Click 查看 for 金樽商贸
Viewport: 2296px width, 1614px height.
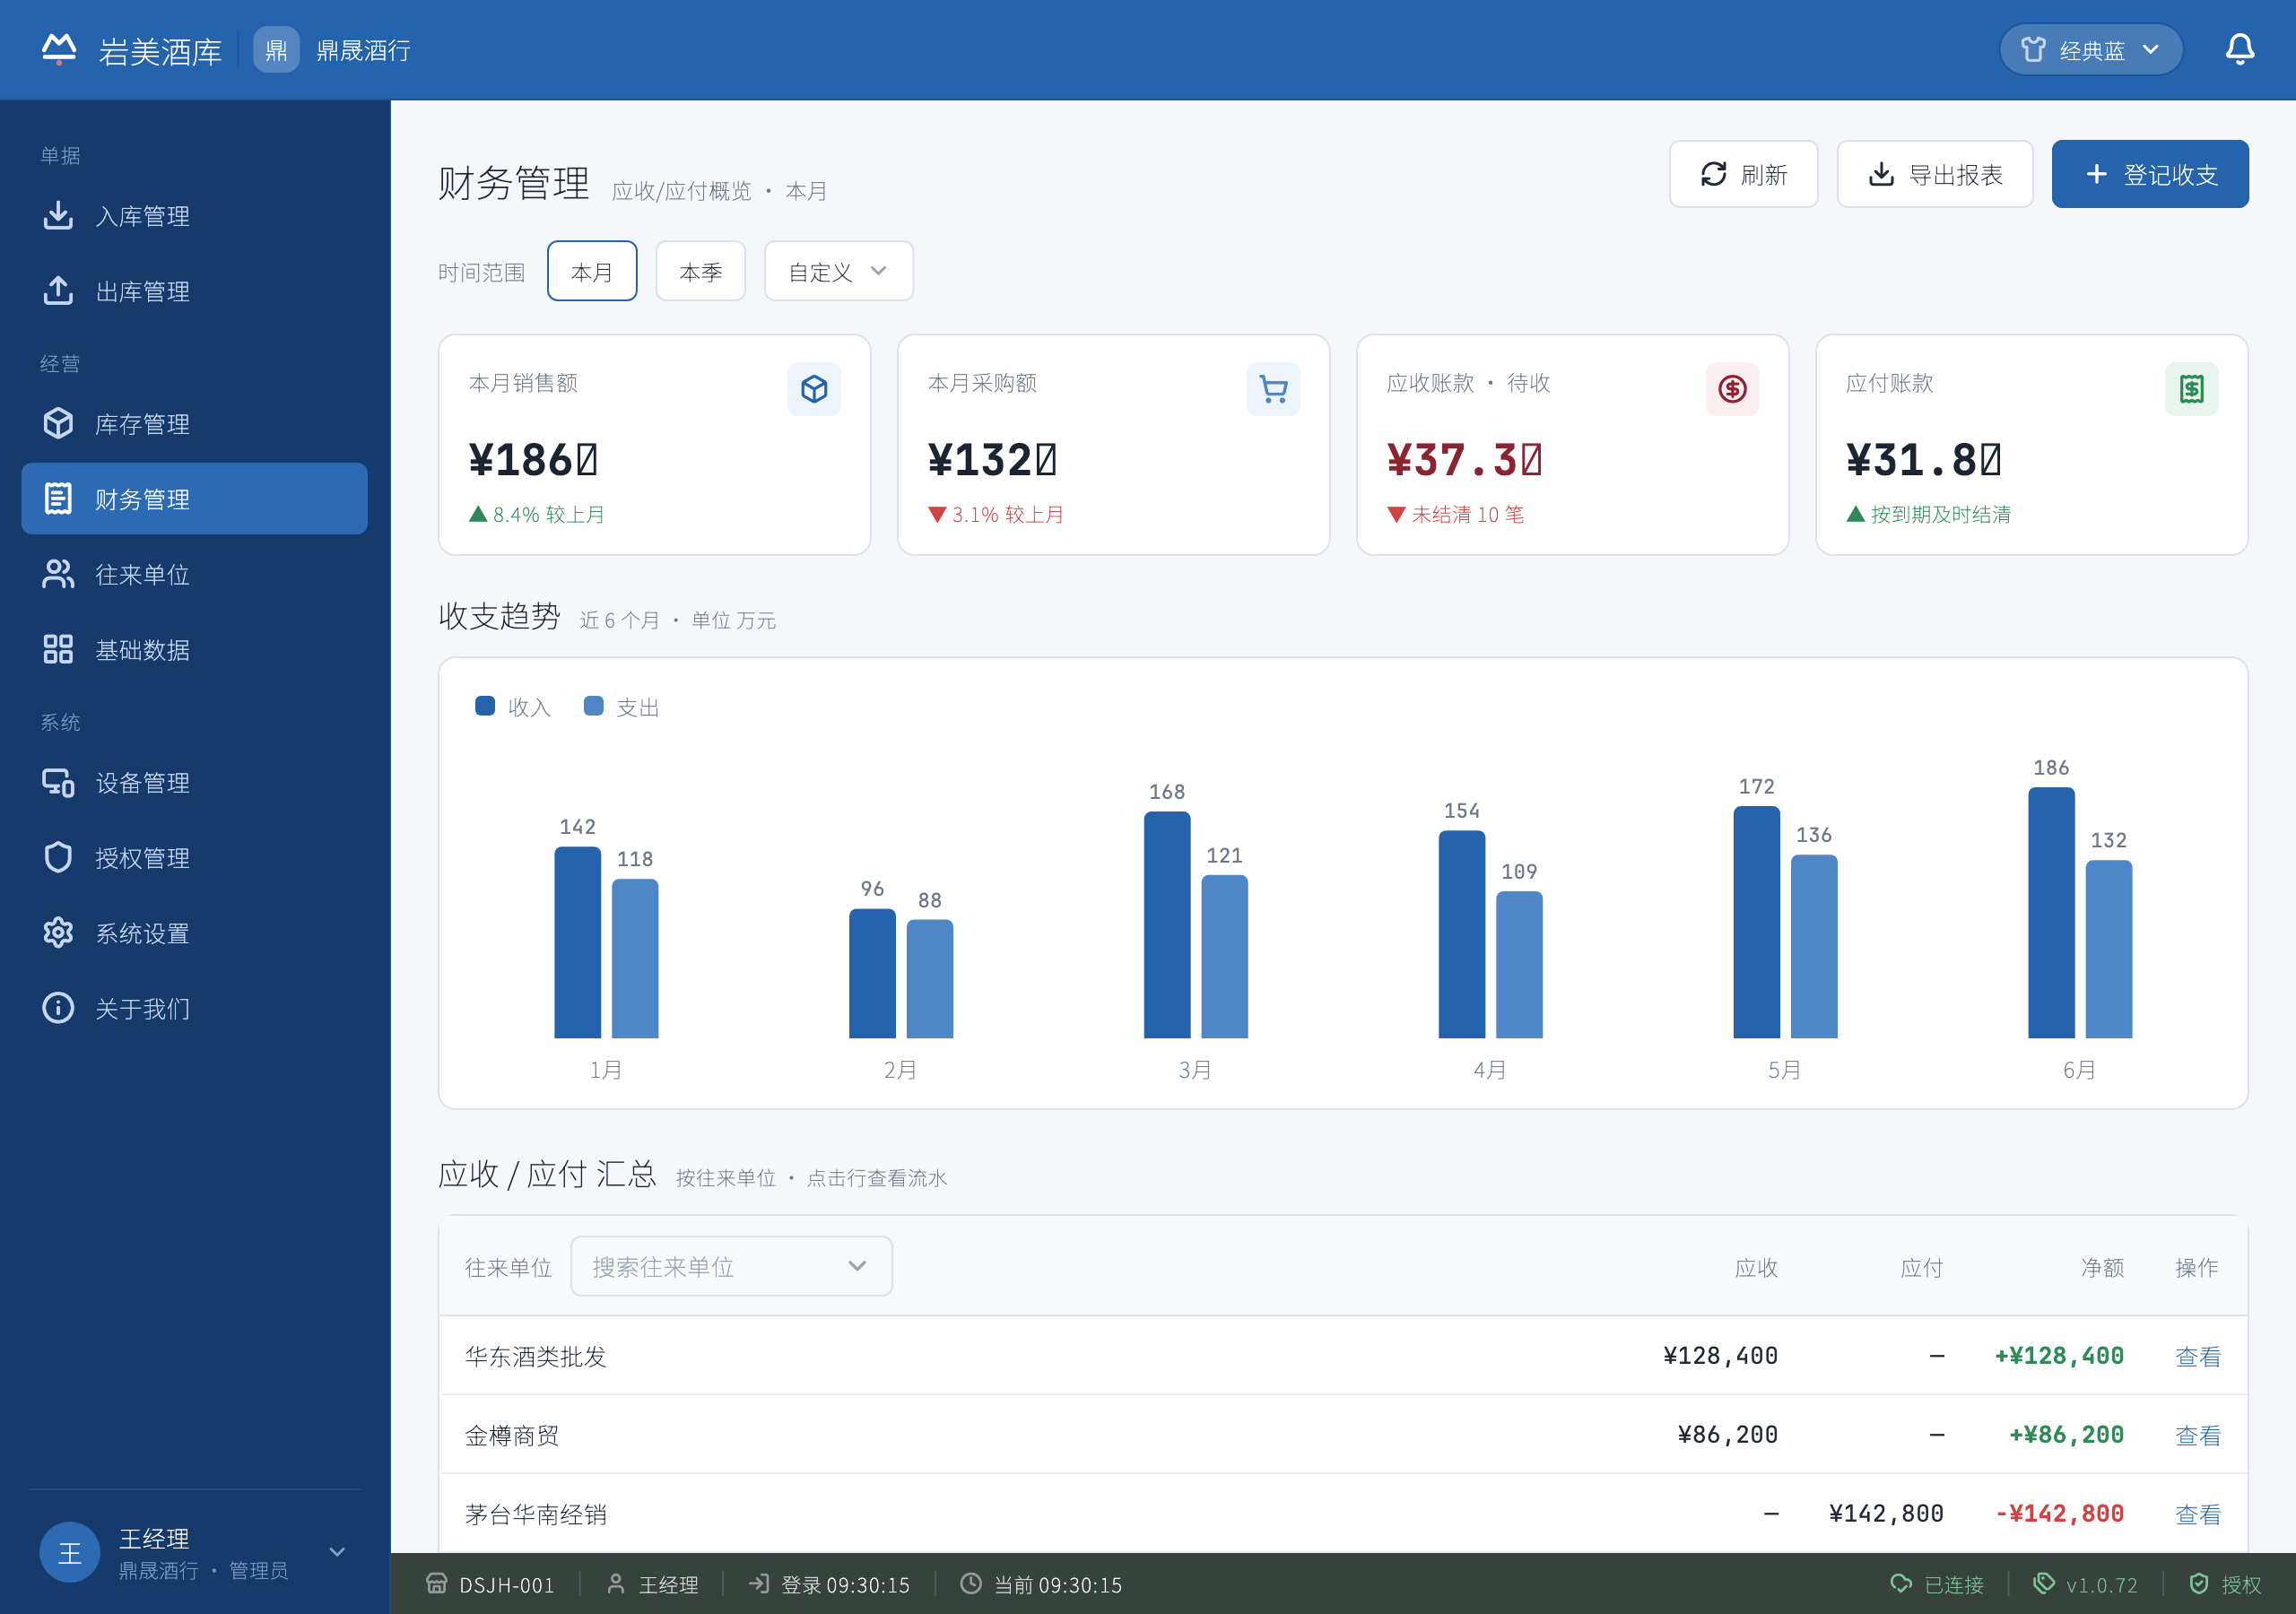click(x=2197, y=1436)
